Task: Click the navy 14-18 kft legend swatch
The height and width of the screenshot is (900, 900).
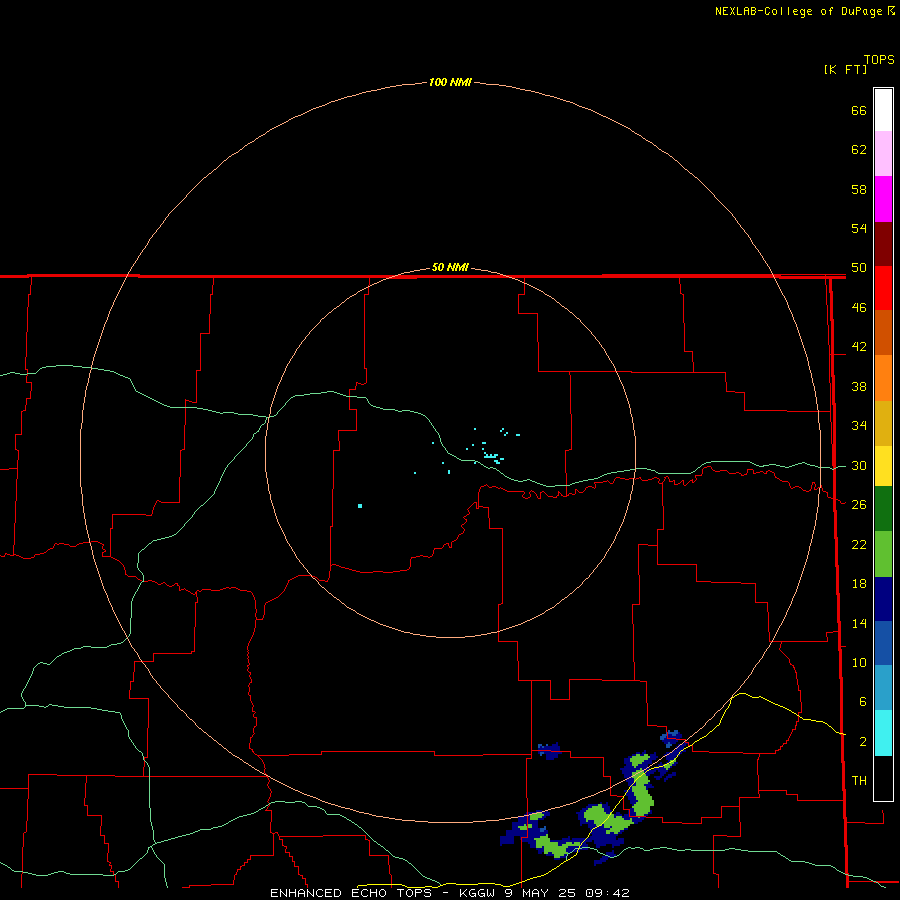Action: click(x=883, y=599)
